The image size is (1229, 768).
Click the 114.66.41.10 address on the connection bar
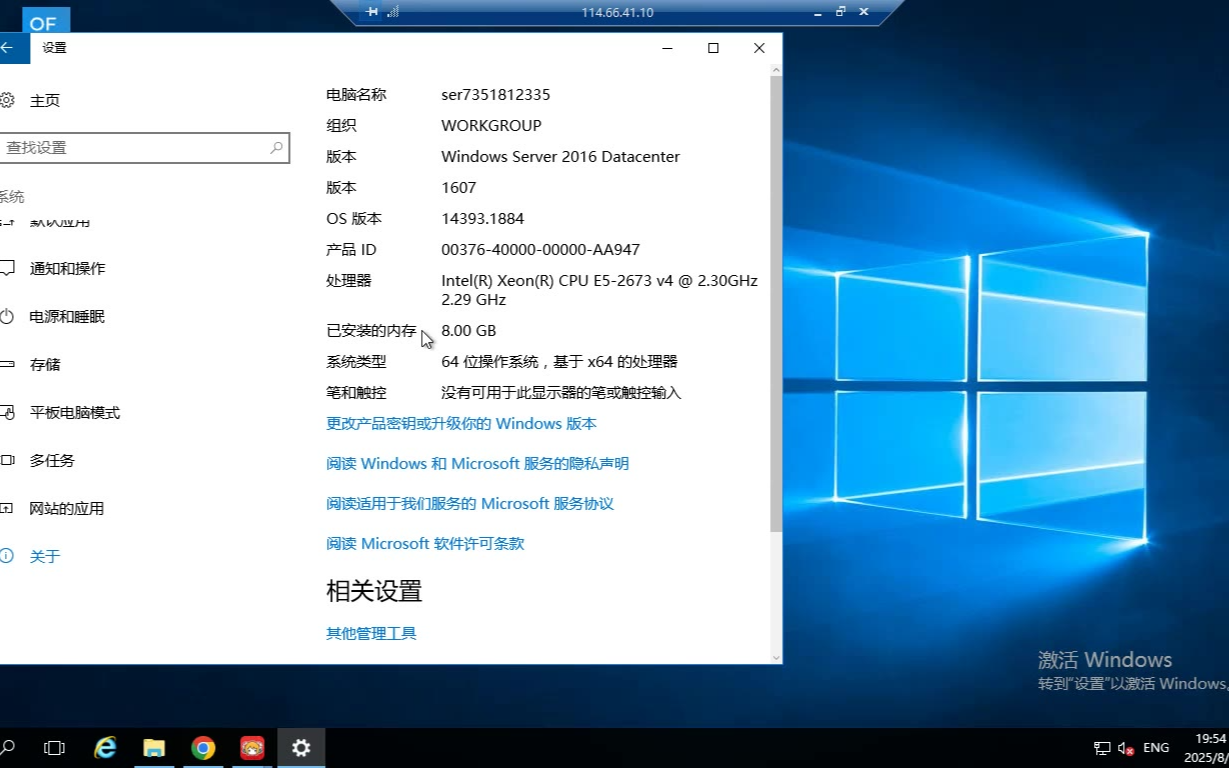[x=617, y=12]
